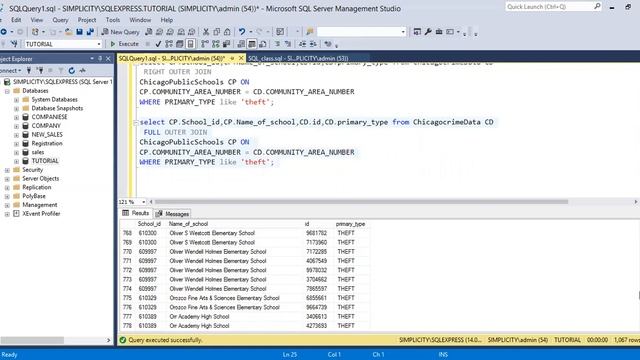Viewport: 640px width, 360px height.
Task: Click the New Query toolbar button
Action: coord(120,32)
